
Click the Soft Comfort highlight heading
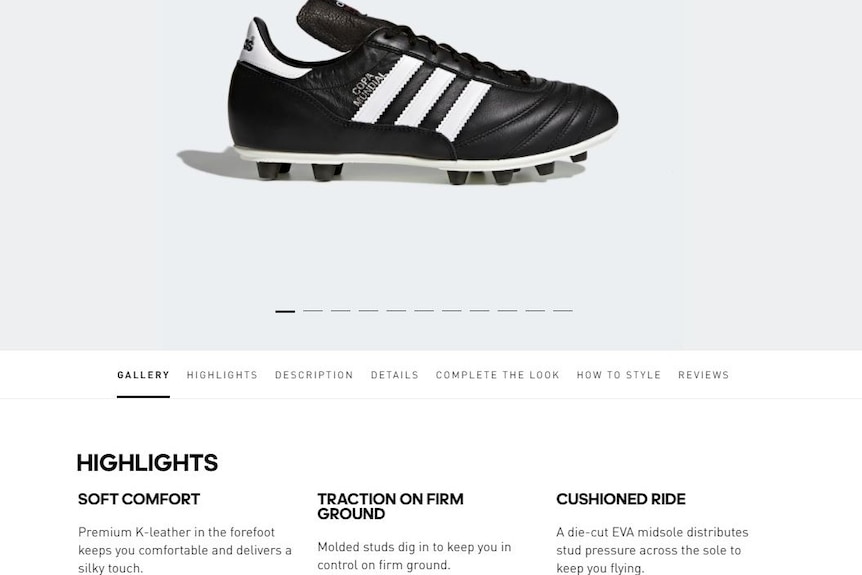point(139,499)
